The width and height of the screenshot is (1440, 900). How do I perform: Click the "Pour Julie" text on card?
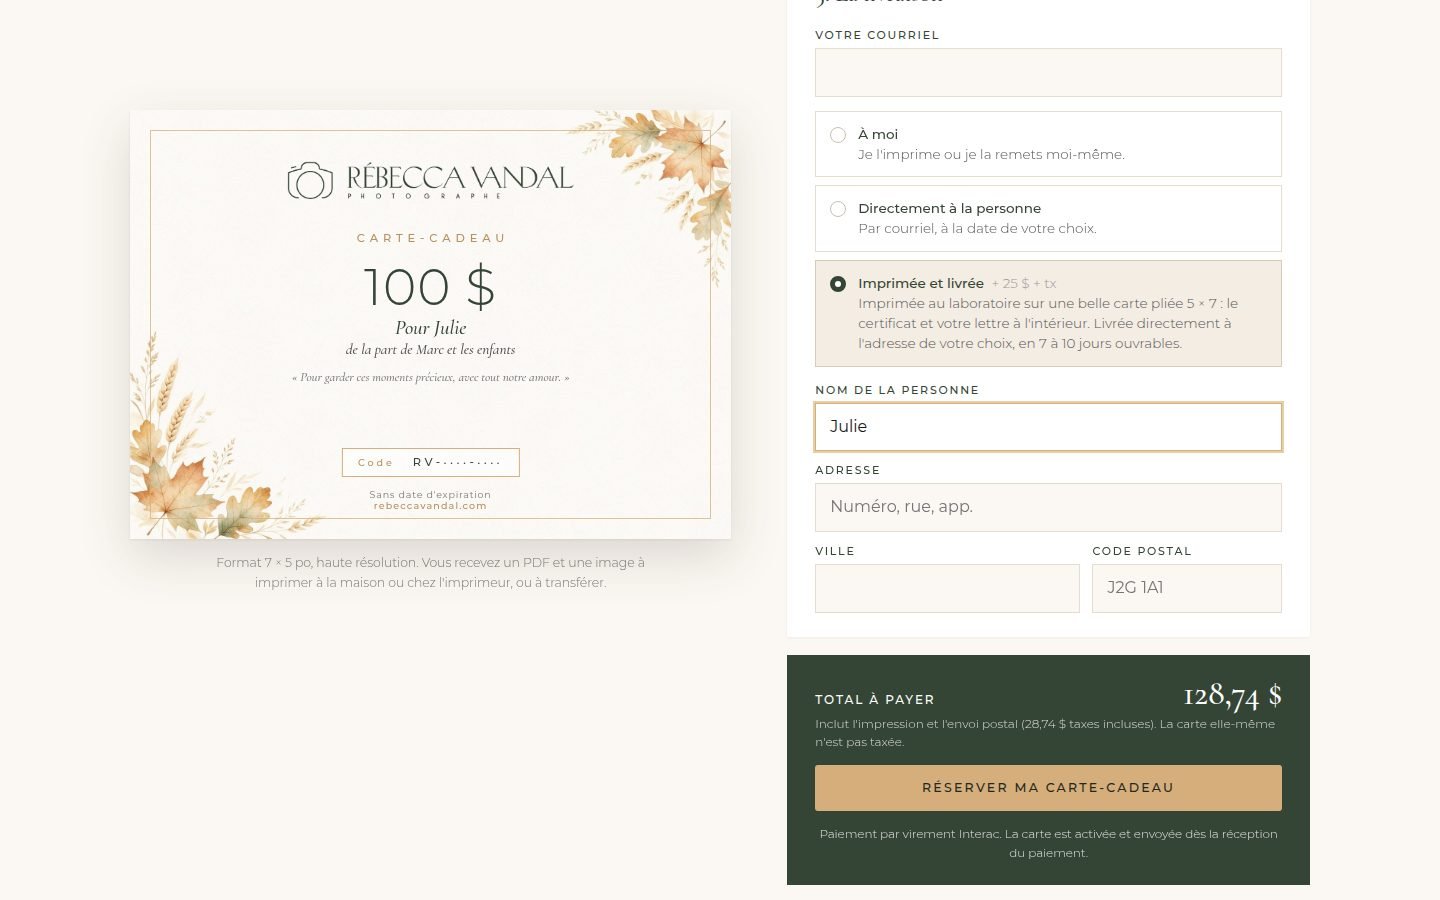(430, 328)
